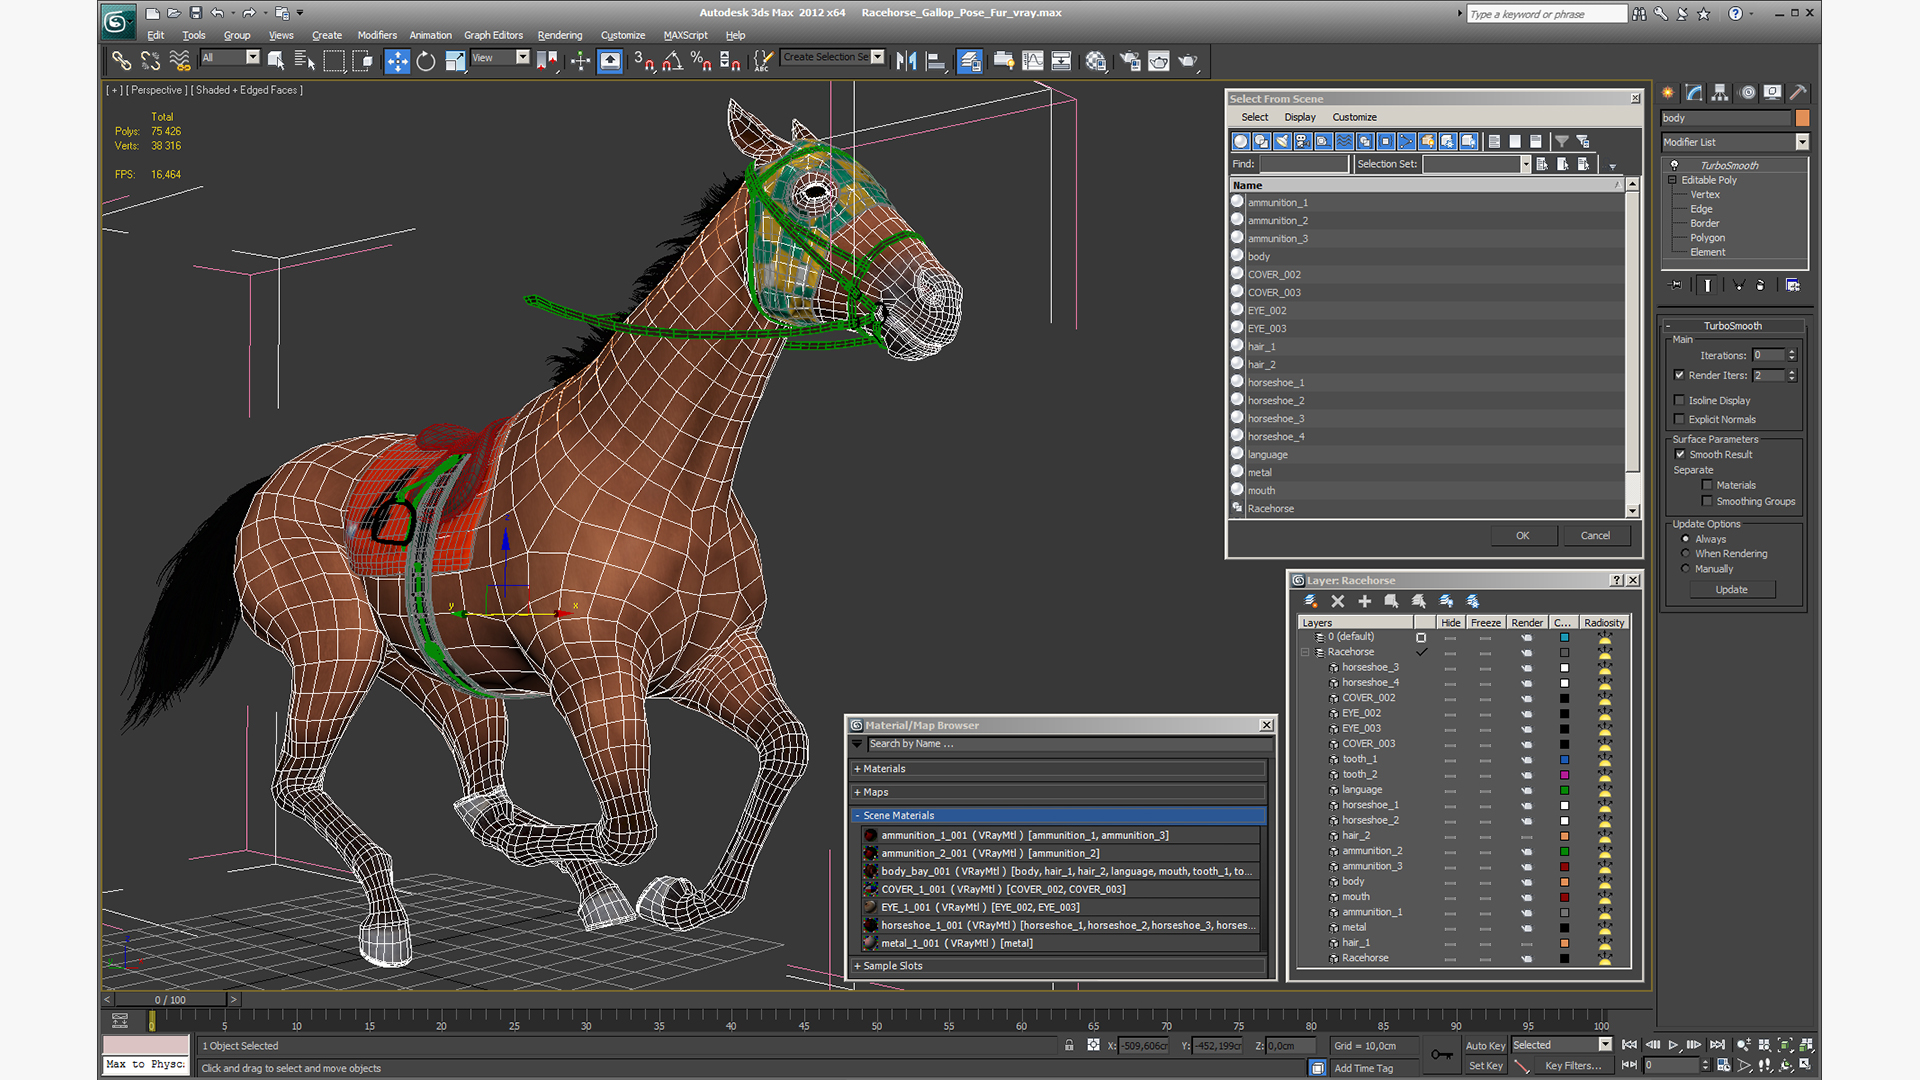Open Manage Layers from main toolbar
This screenshot has width=1920, height=1080.
(969, 61)
